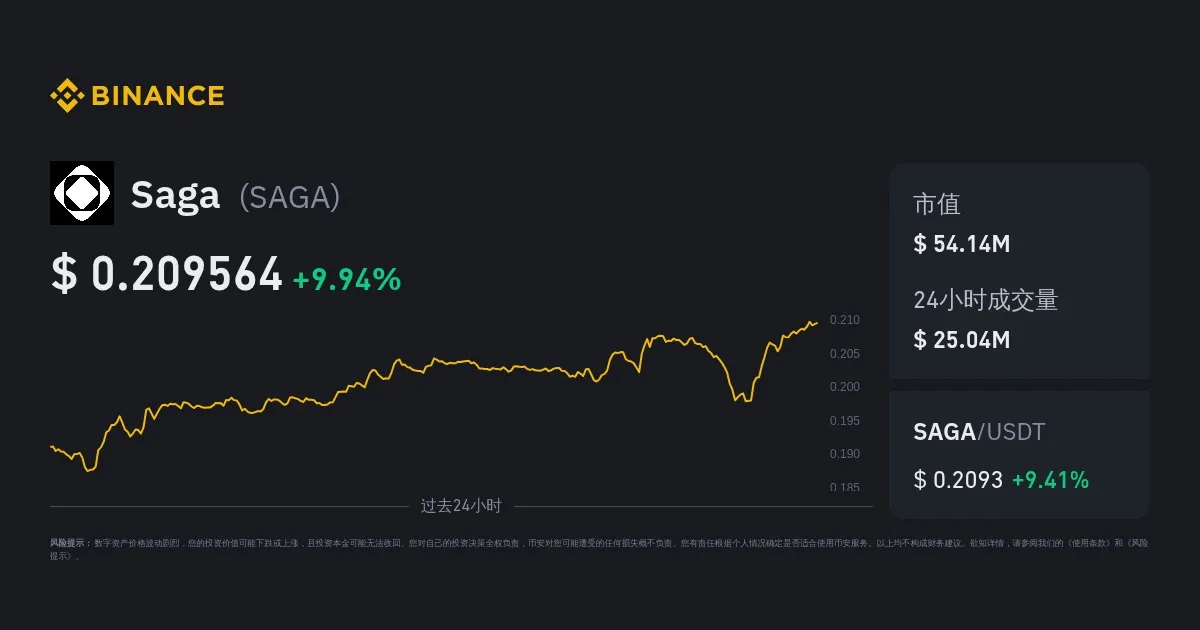Click the 《使用条款》 terms link in disclaimer
The image size is (1200, 630).
coord(1086,543)
